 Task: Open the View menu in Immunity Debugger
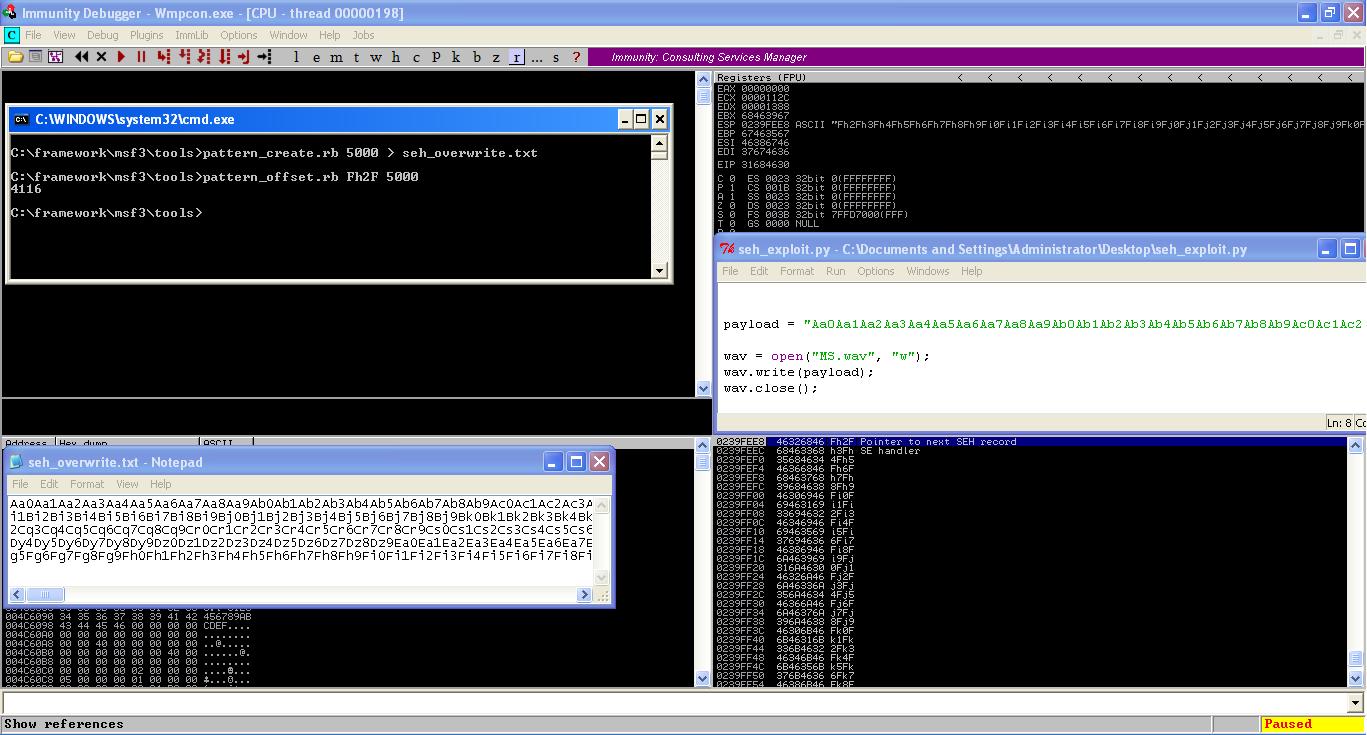(x=64, y=35)
